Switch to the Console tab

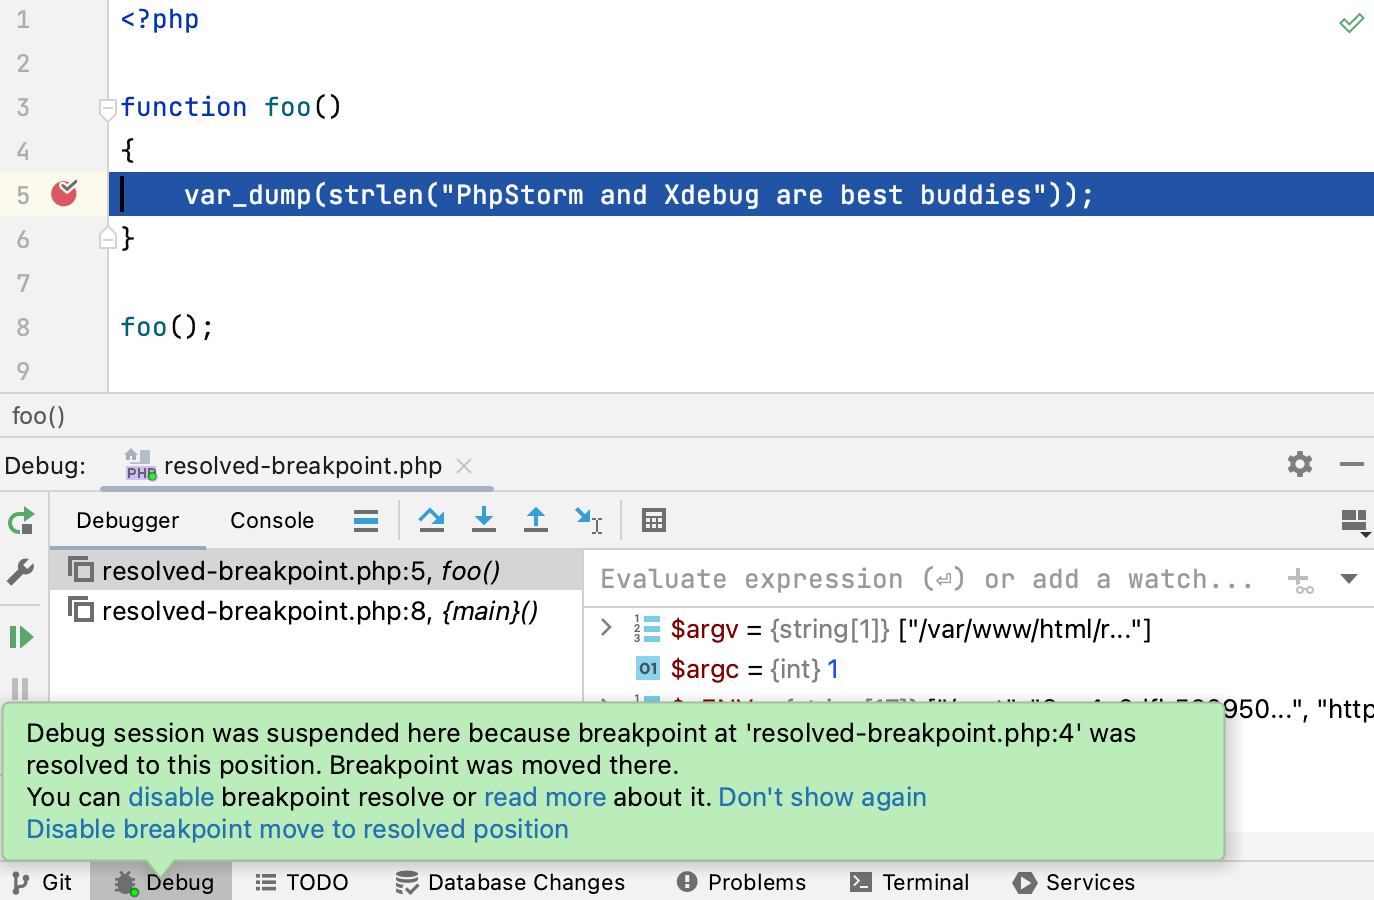(271, 520)
